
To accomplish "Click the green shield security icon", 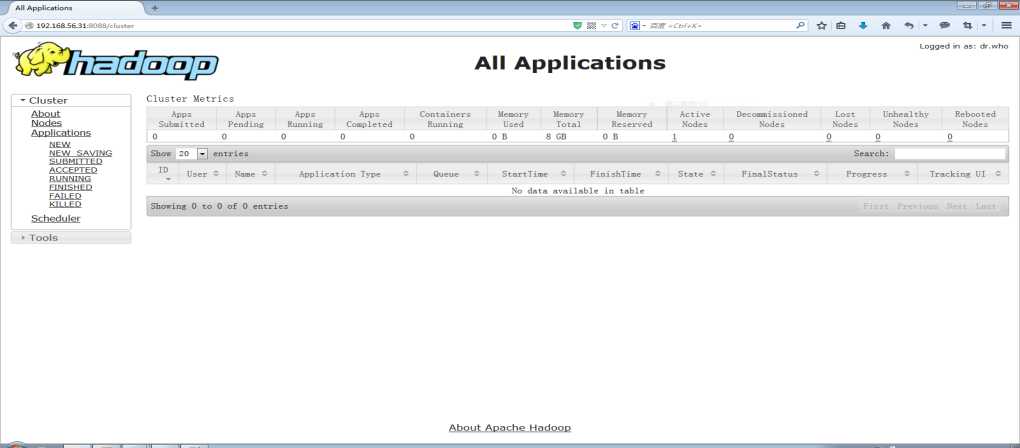I will (578, 25).
